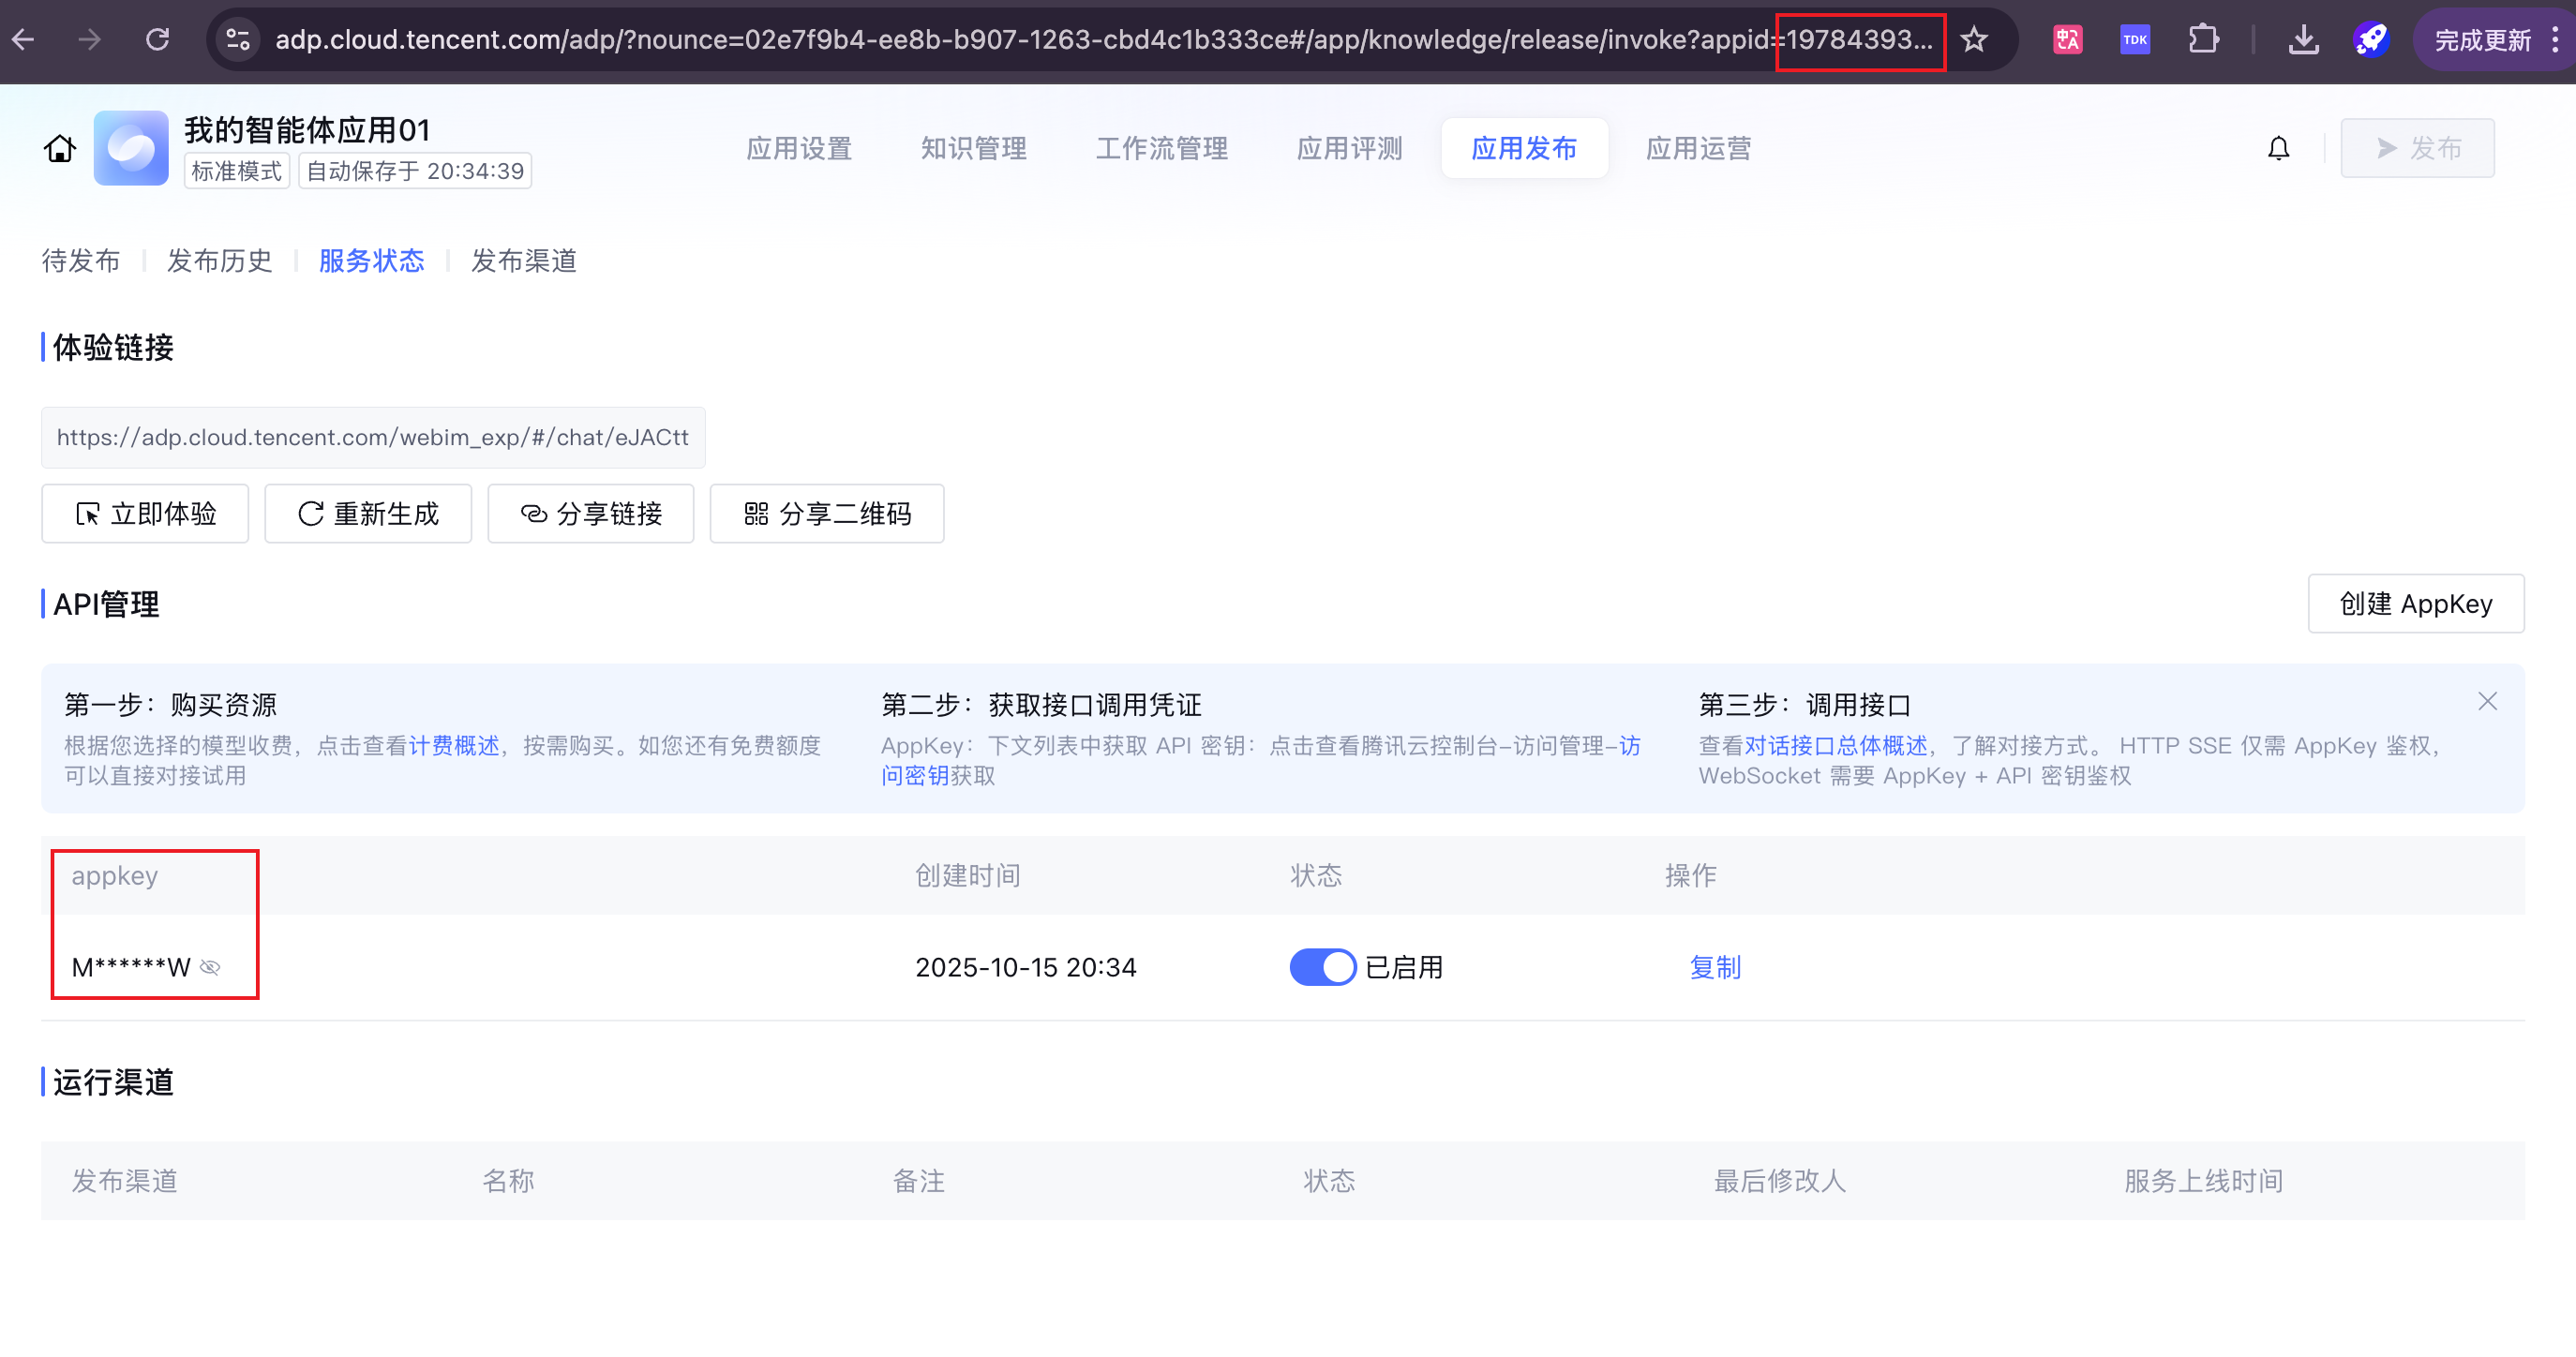
Task: Reload the page
Action: (x=157, y=40)
